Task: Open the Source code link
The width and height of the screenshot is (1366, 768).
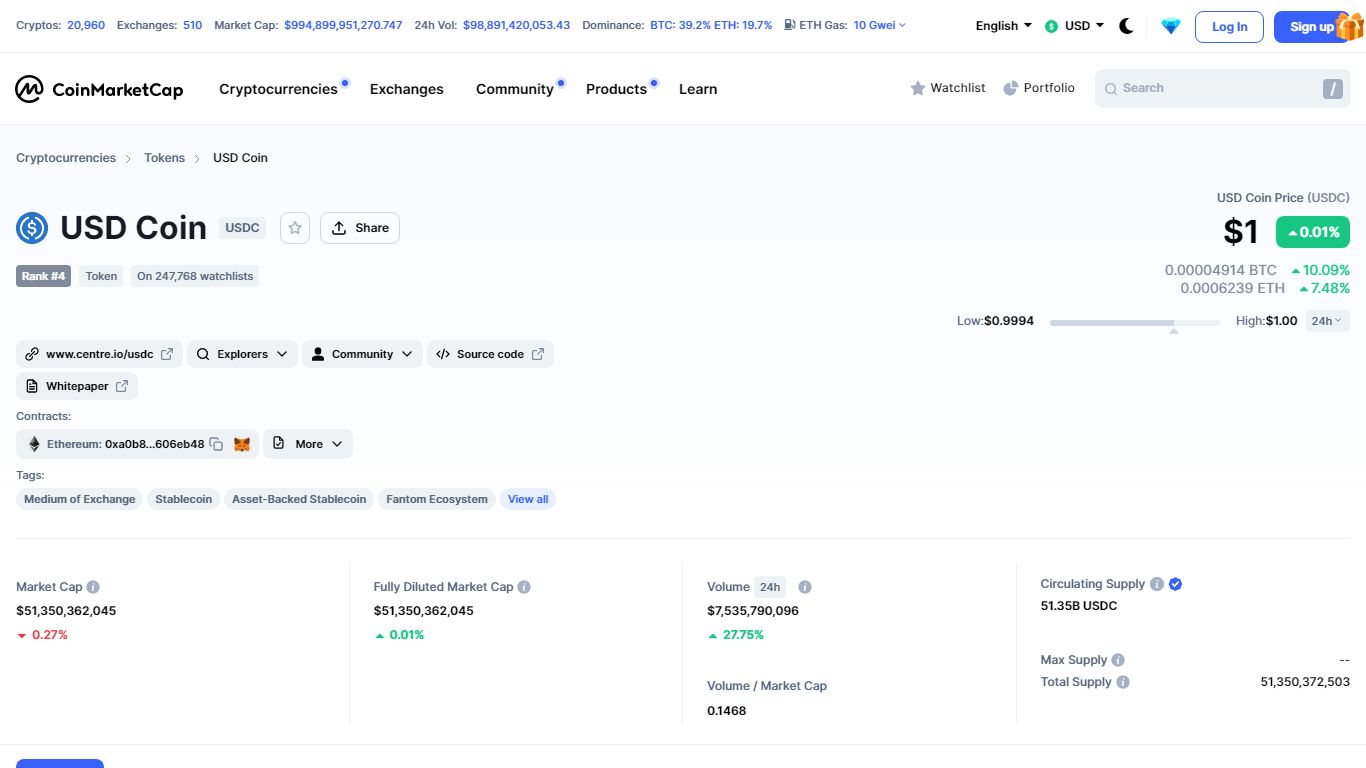Action: (490, 354)
